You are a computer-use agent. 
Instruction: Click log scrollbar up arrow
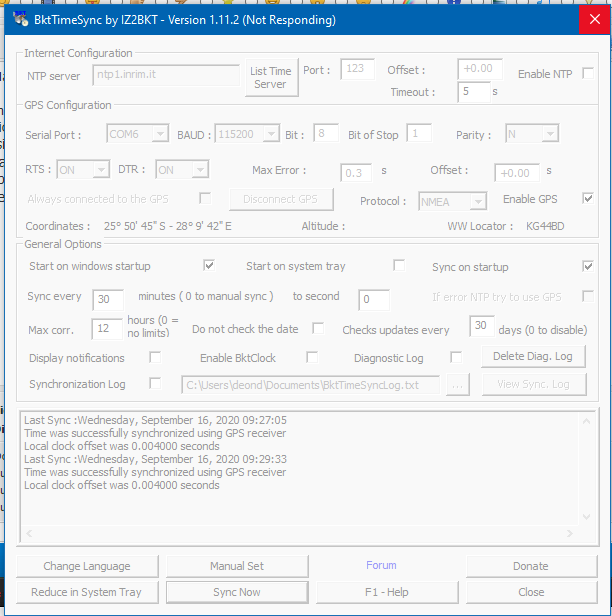point(586,421)
